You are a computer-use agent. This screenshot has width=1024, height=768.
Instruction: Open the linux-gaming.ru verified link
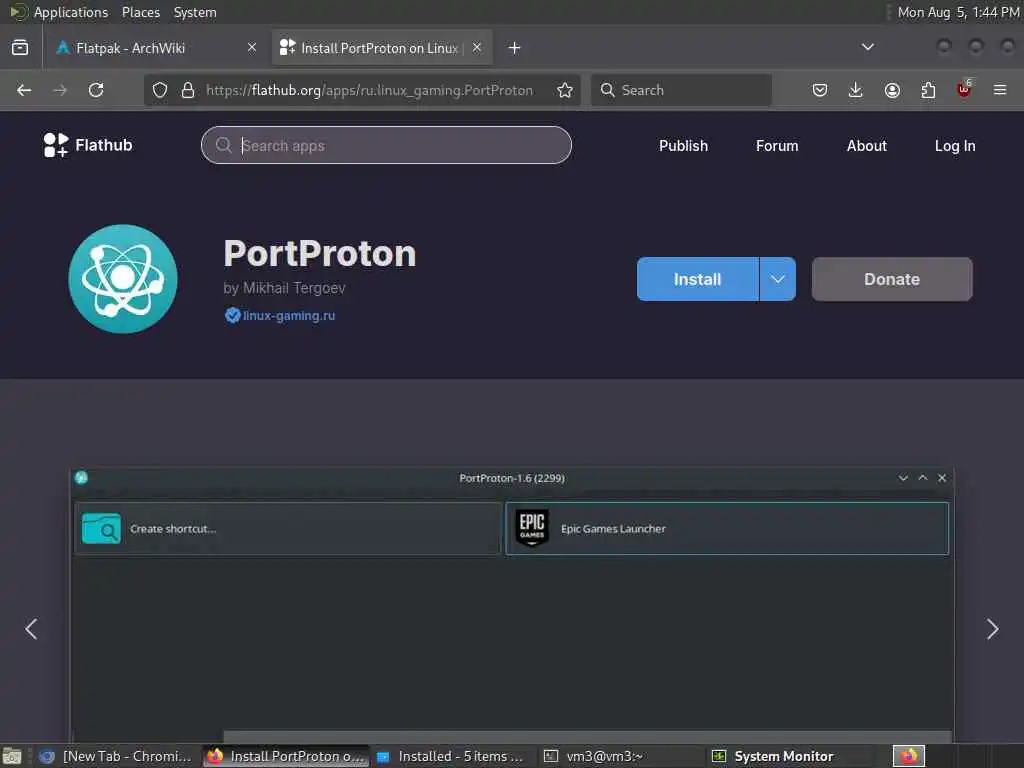point(289,315)
